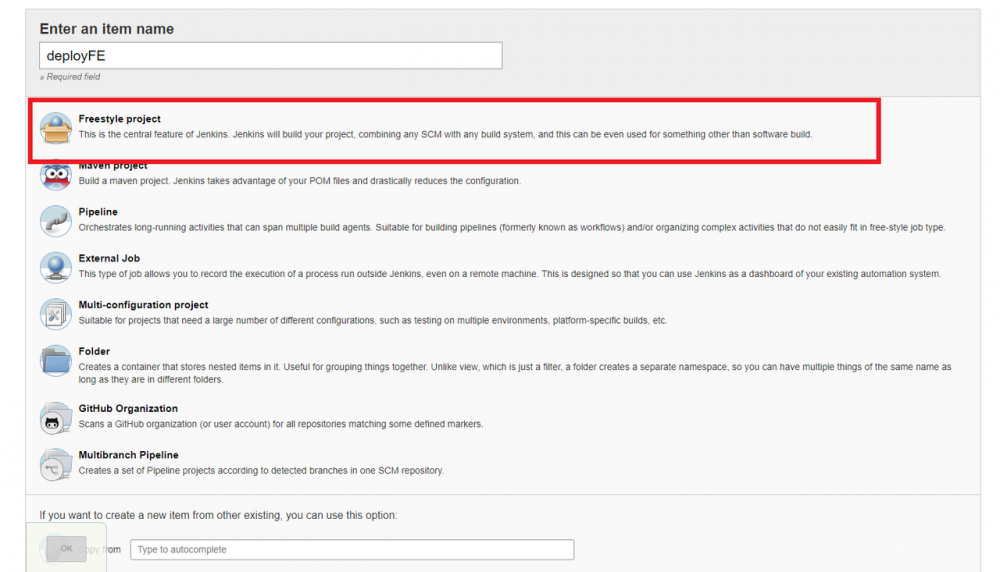Screen dimensions: 1000x572
Task: Click the OK button
Action: click(66, 548)
